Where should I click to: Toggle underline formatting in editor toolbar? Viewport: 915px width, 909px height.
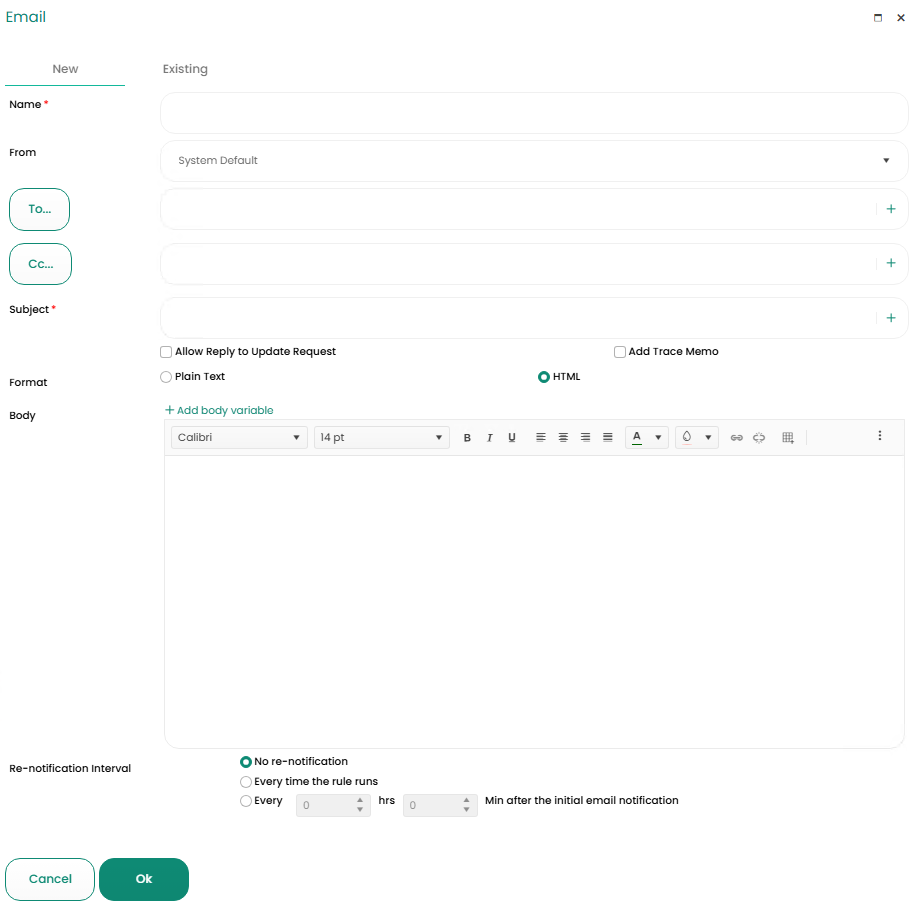click(512, 438)
